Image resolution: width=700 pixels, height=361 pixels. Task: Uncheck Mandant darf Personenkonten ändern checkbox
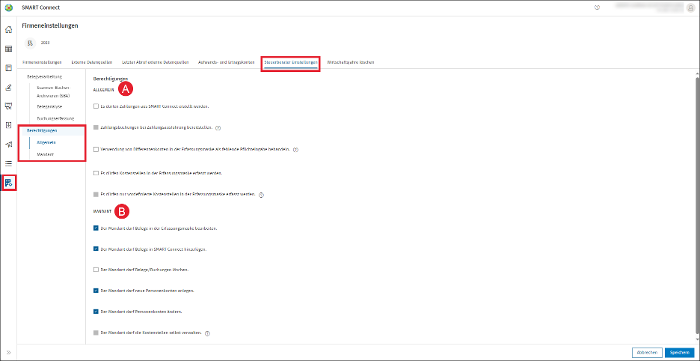pos(96,311)
